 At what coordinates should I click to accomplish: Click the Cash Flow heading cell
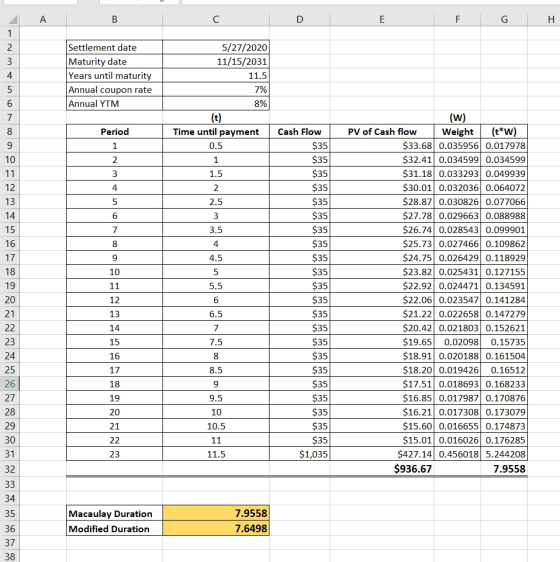pyautogui.click(x=300, y=132)
